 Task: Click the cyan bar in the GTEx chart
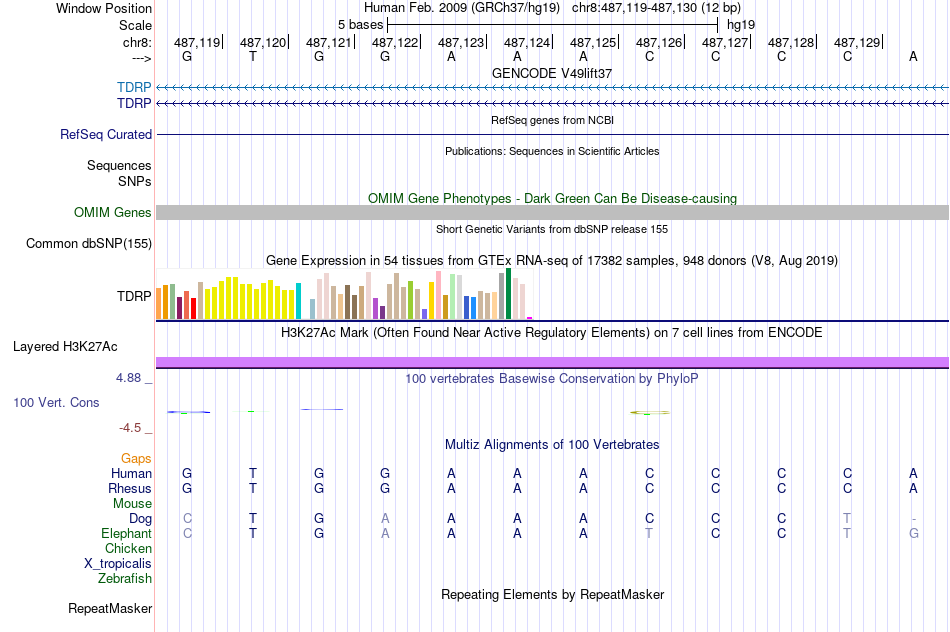(298, 301)
